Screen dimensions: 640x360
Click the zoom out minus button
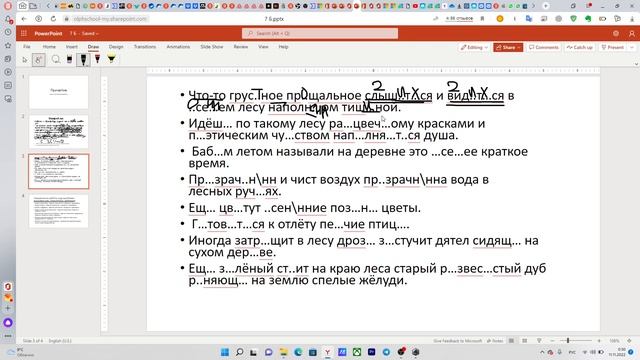[552, 340]
